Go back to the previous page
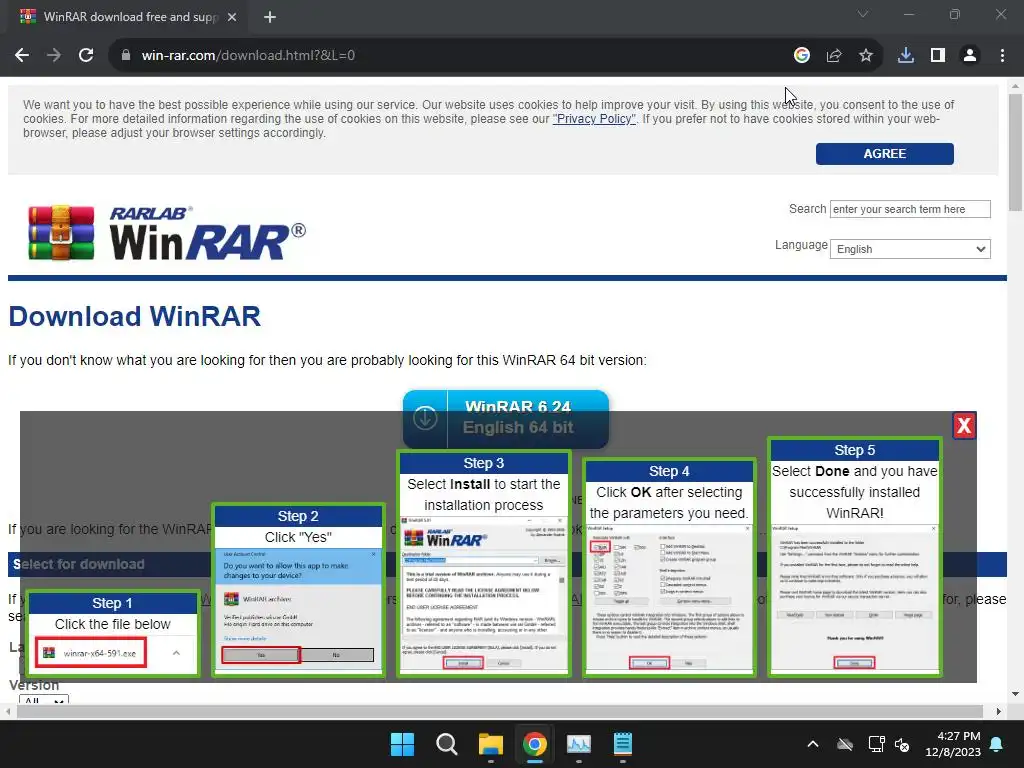The height and width of the screenshot is (768, 1024). 22,56
